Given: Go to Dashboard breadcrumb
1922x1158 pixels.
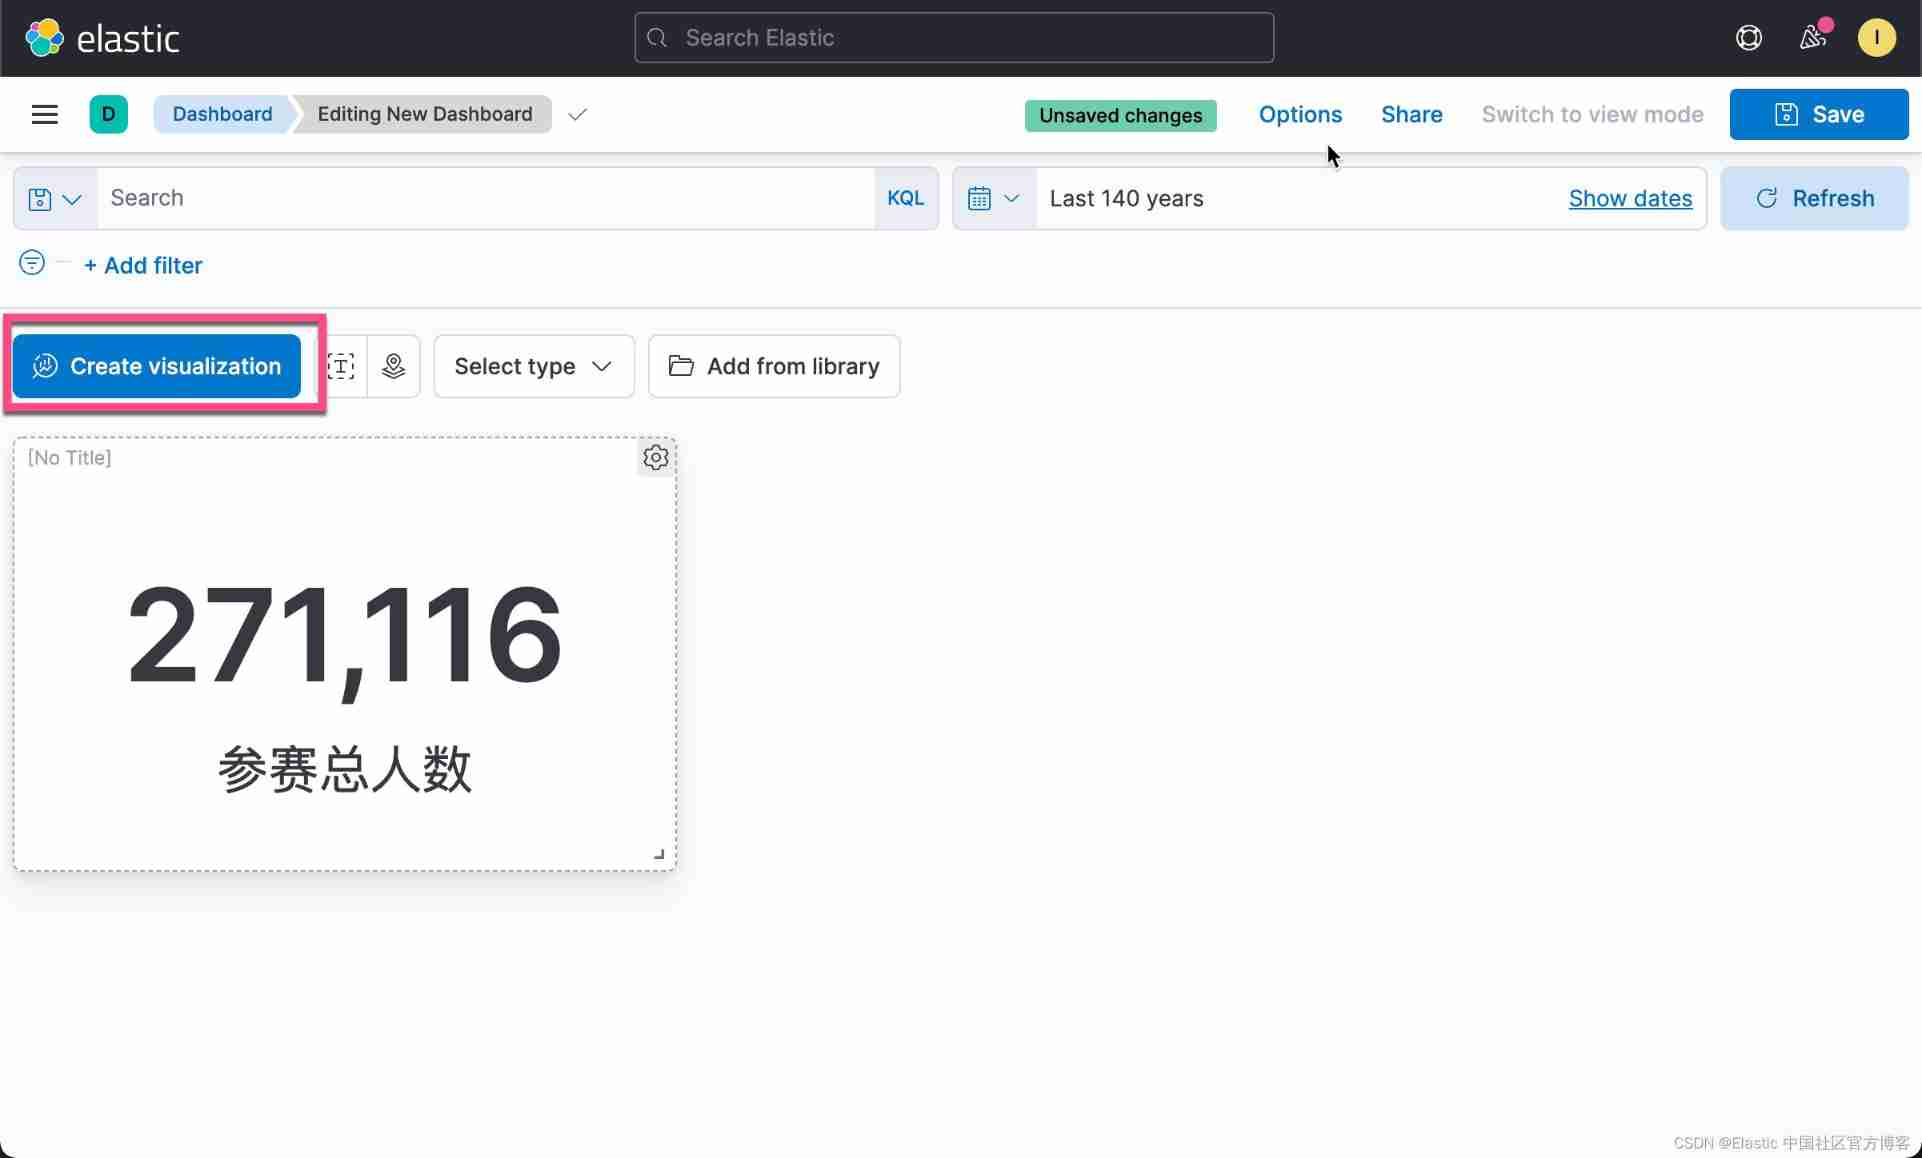Looking at the screenshot, I should tap(222, 114).
